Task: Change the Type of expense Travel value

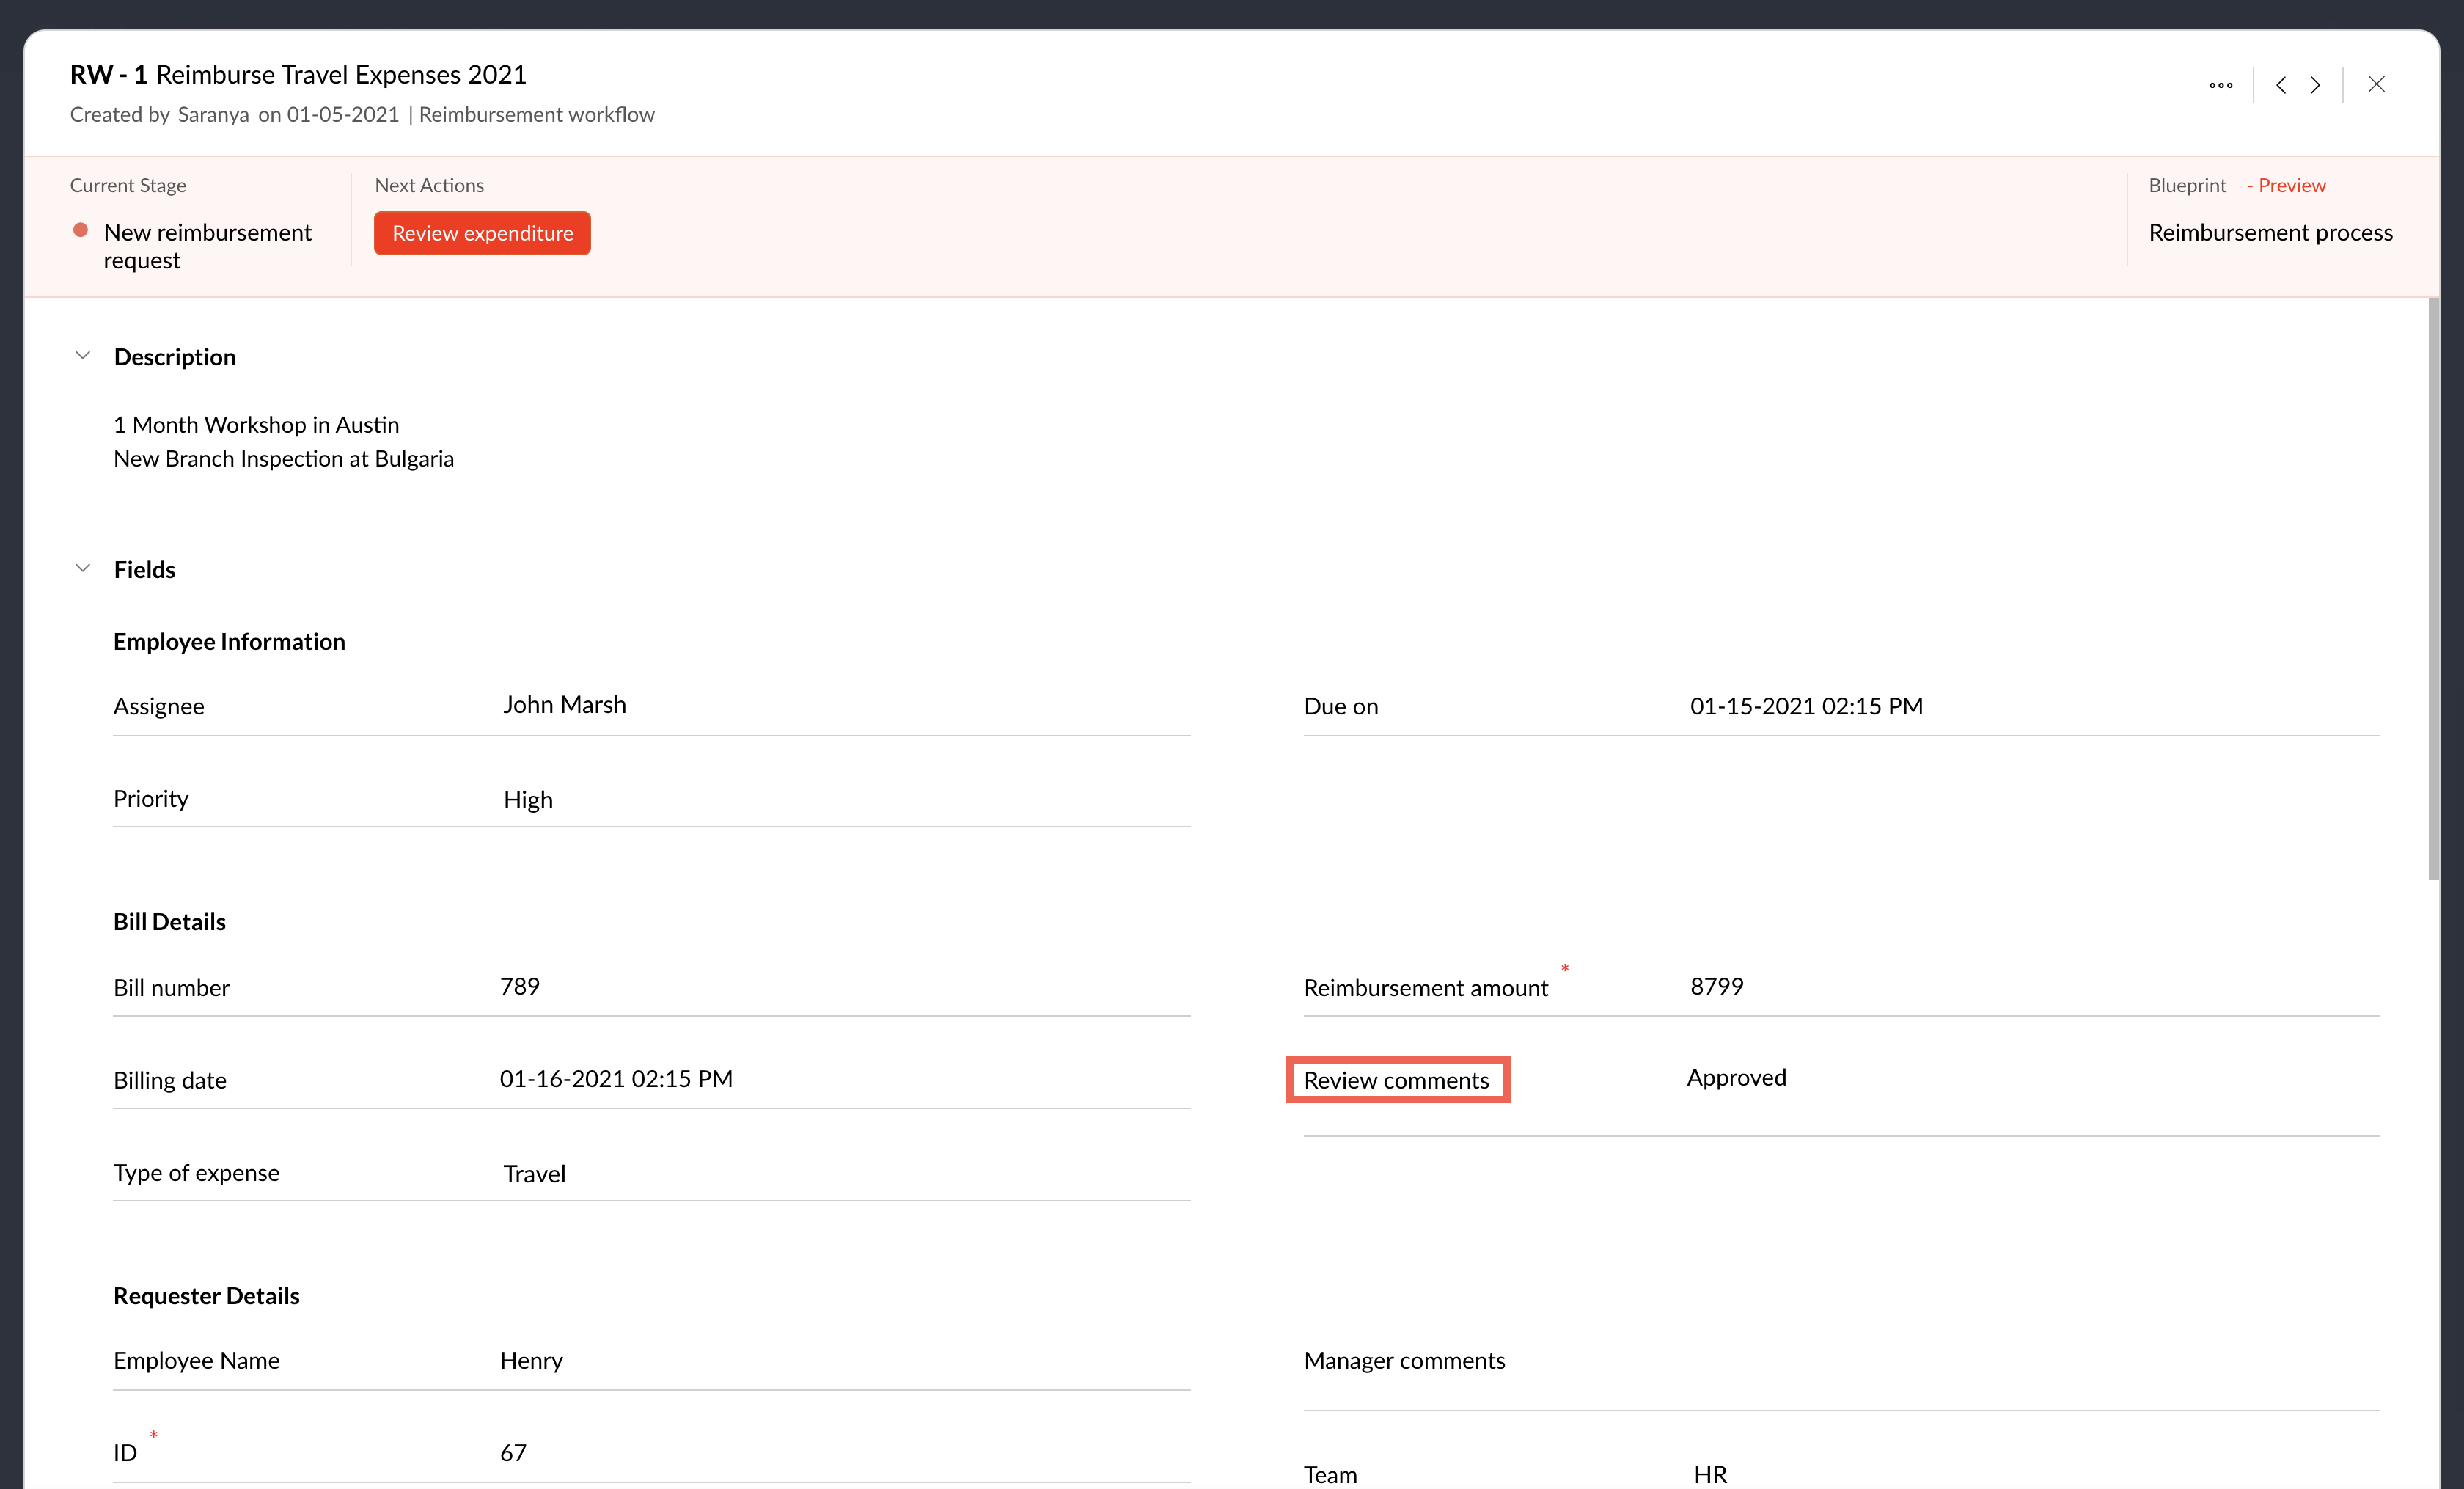Action: point(534,1173)
